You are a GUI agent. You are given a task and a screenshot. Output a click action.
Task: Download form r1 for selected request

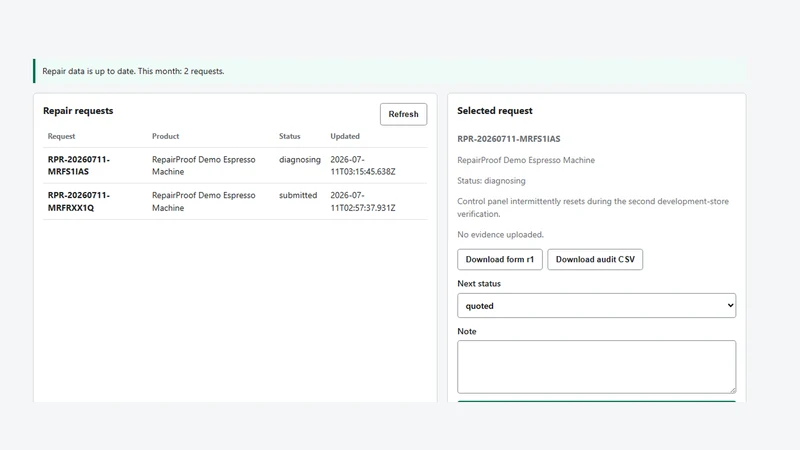(499, 260)
